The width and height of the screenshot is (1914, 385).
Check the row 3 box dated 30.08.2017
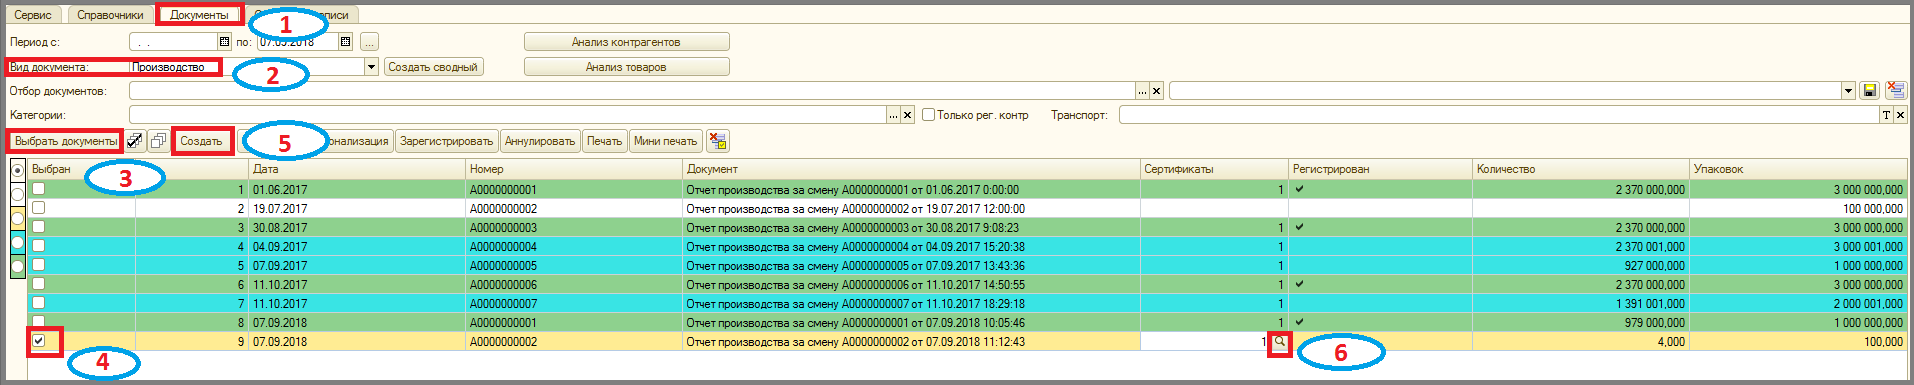(38, 227)
